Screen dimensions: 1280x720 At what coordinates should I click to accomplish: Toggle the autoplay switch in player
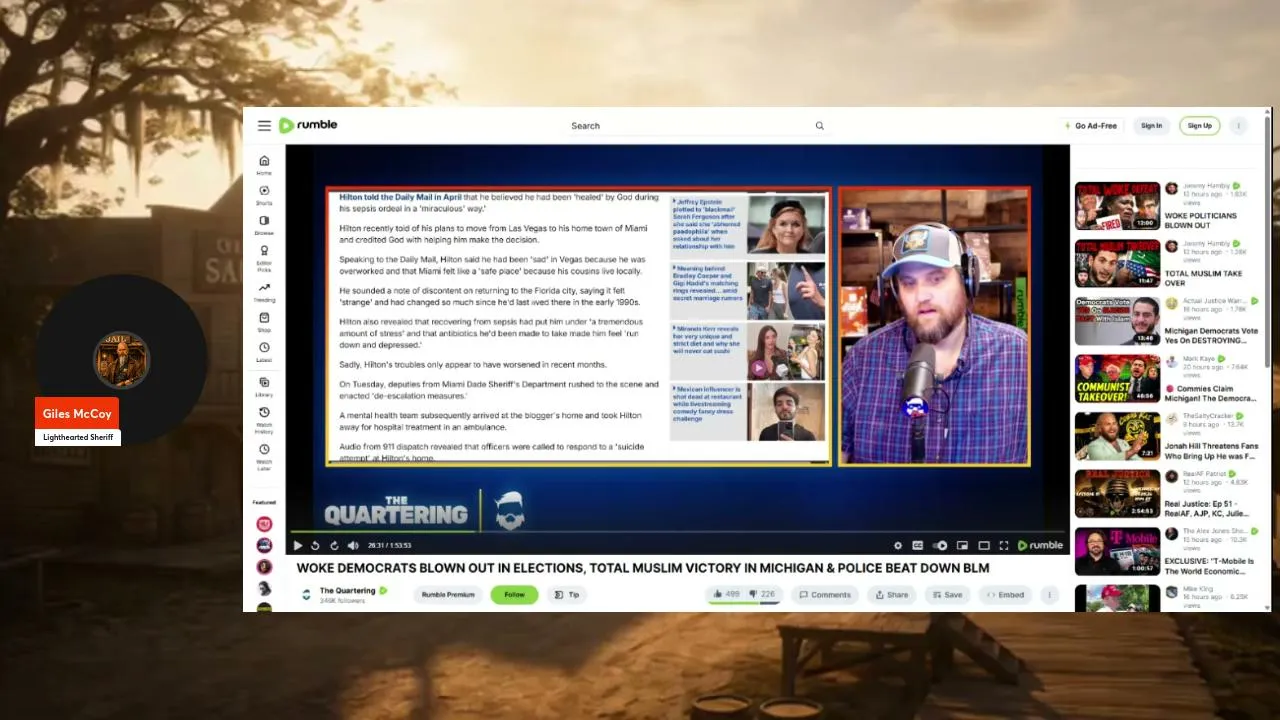(x=940, y=545)
